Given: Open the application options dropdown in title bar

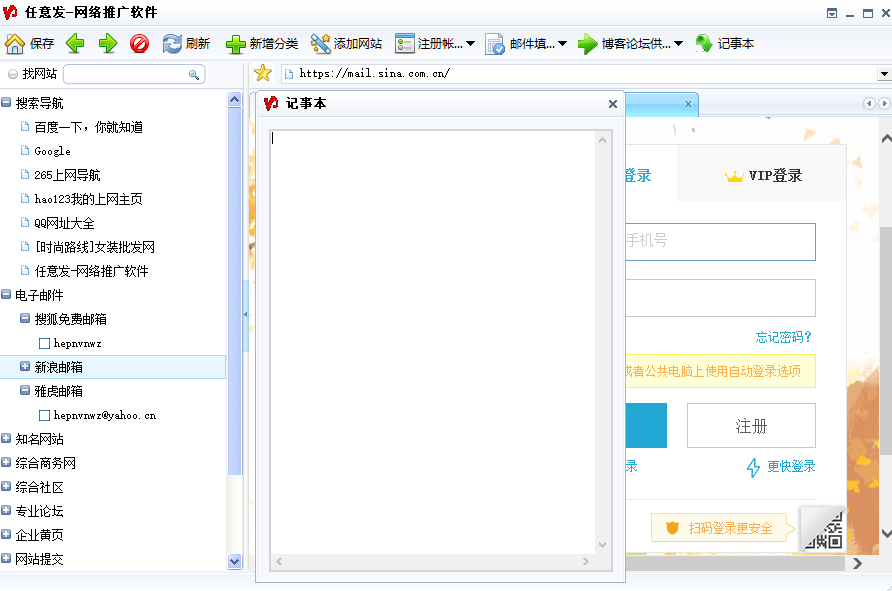Looking at the screenshot, I should pos(832,13).
